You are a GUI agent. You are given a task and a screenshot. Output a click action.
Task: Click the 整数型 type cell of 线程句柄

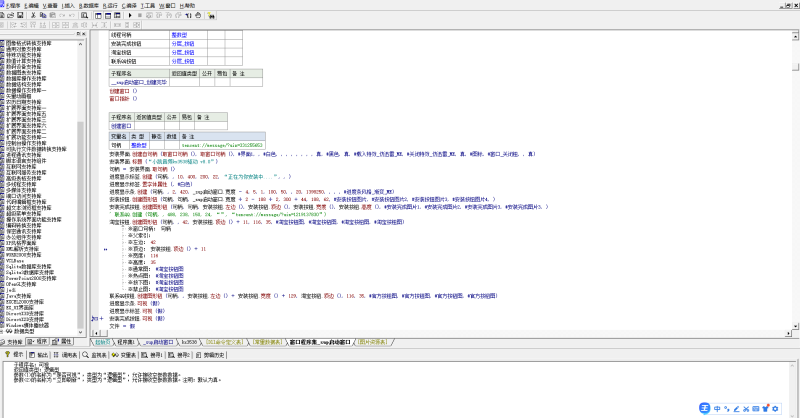click(x=188, y=35)
